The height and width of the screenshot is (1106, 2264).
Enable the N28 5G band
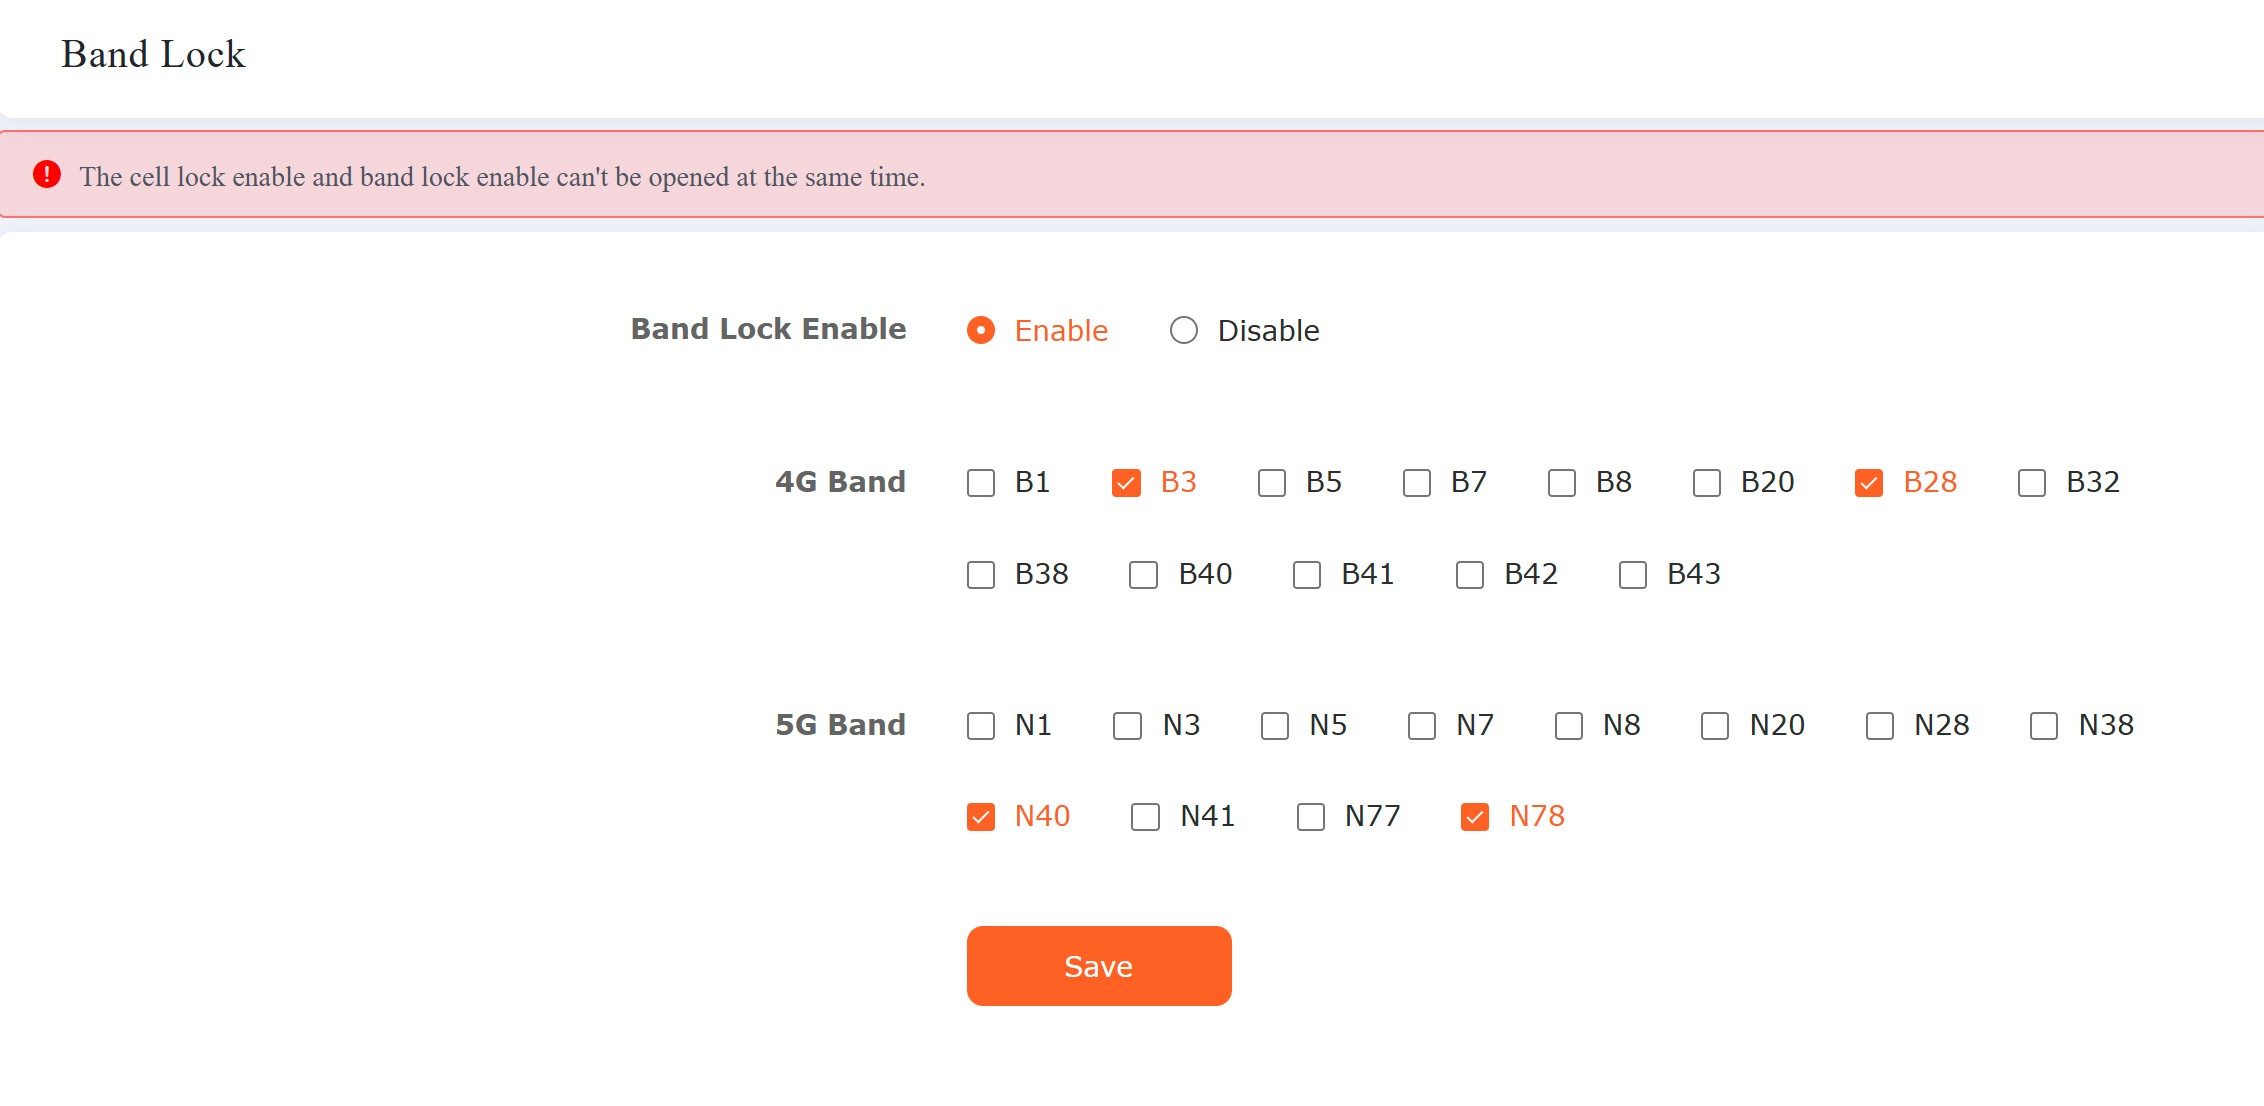pos(1880,726)
